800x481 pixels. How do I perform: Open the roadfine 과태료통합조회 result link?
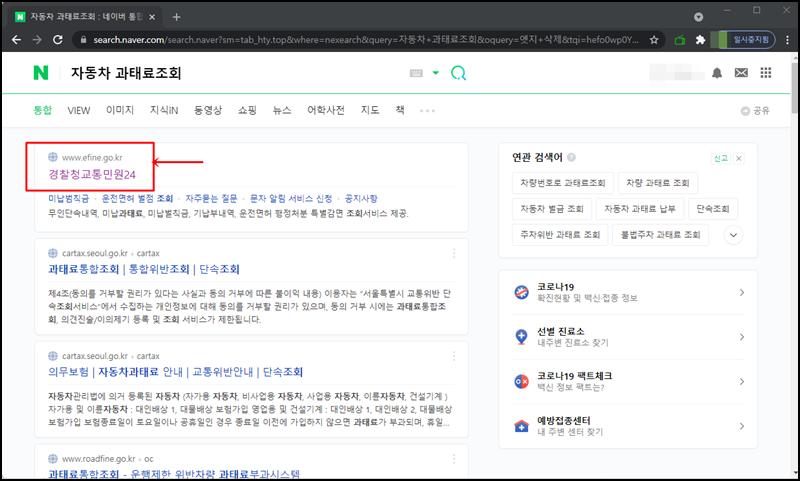(174, 474)
